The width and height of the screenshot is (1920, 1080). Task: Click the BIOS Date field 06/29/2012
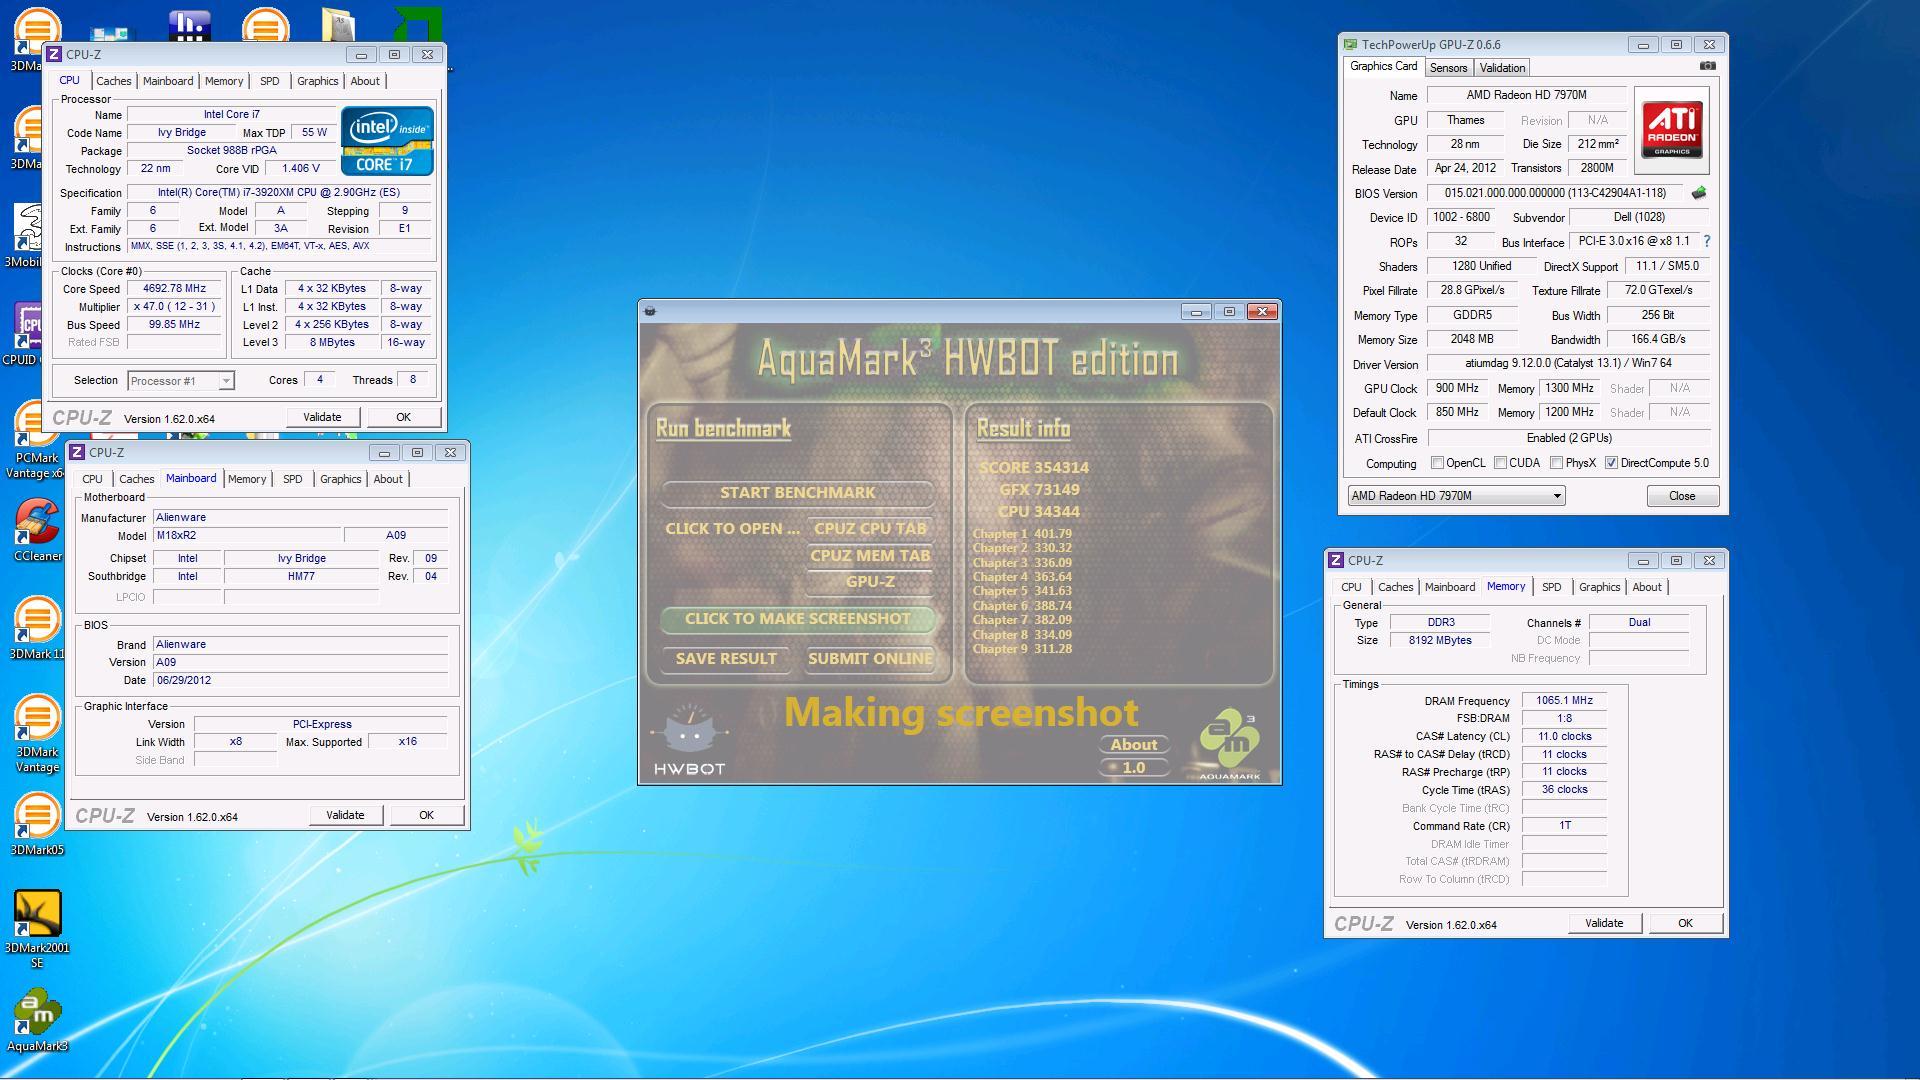click(x=301, y=680)
